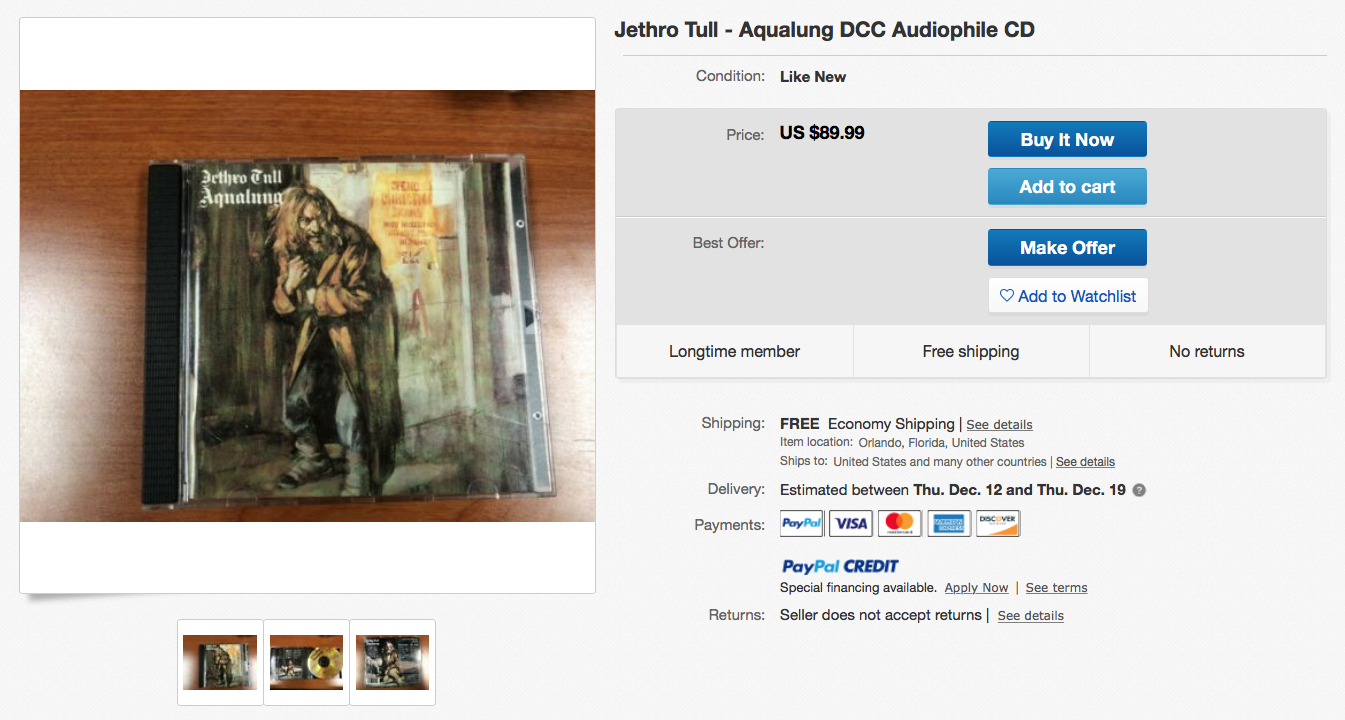
Task: Open See details link for shipping
Action: [999, 425]
